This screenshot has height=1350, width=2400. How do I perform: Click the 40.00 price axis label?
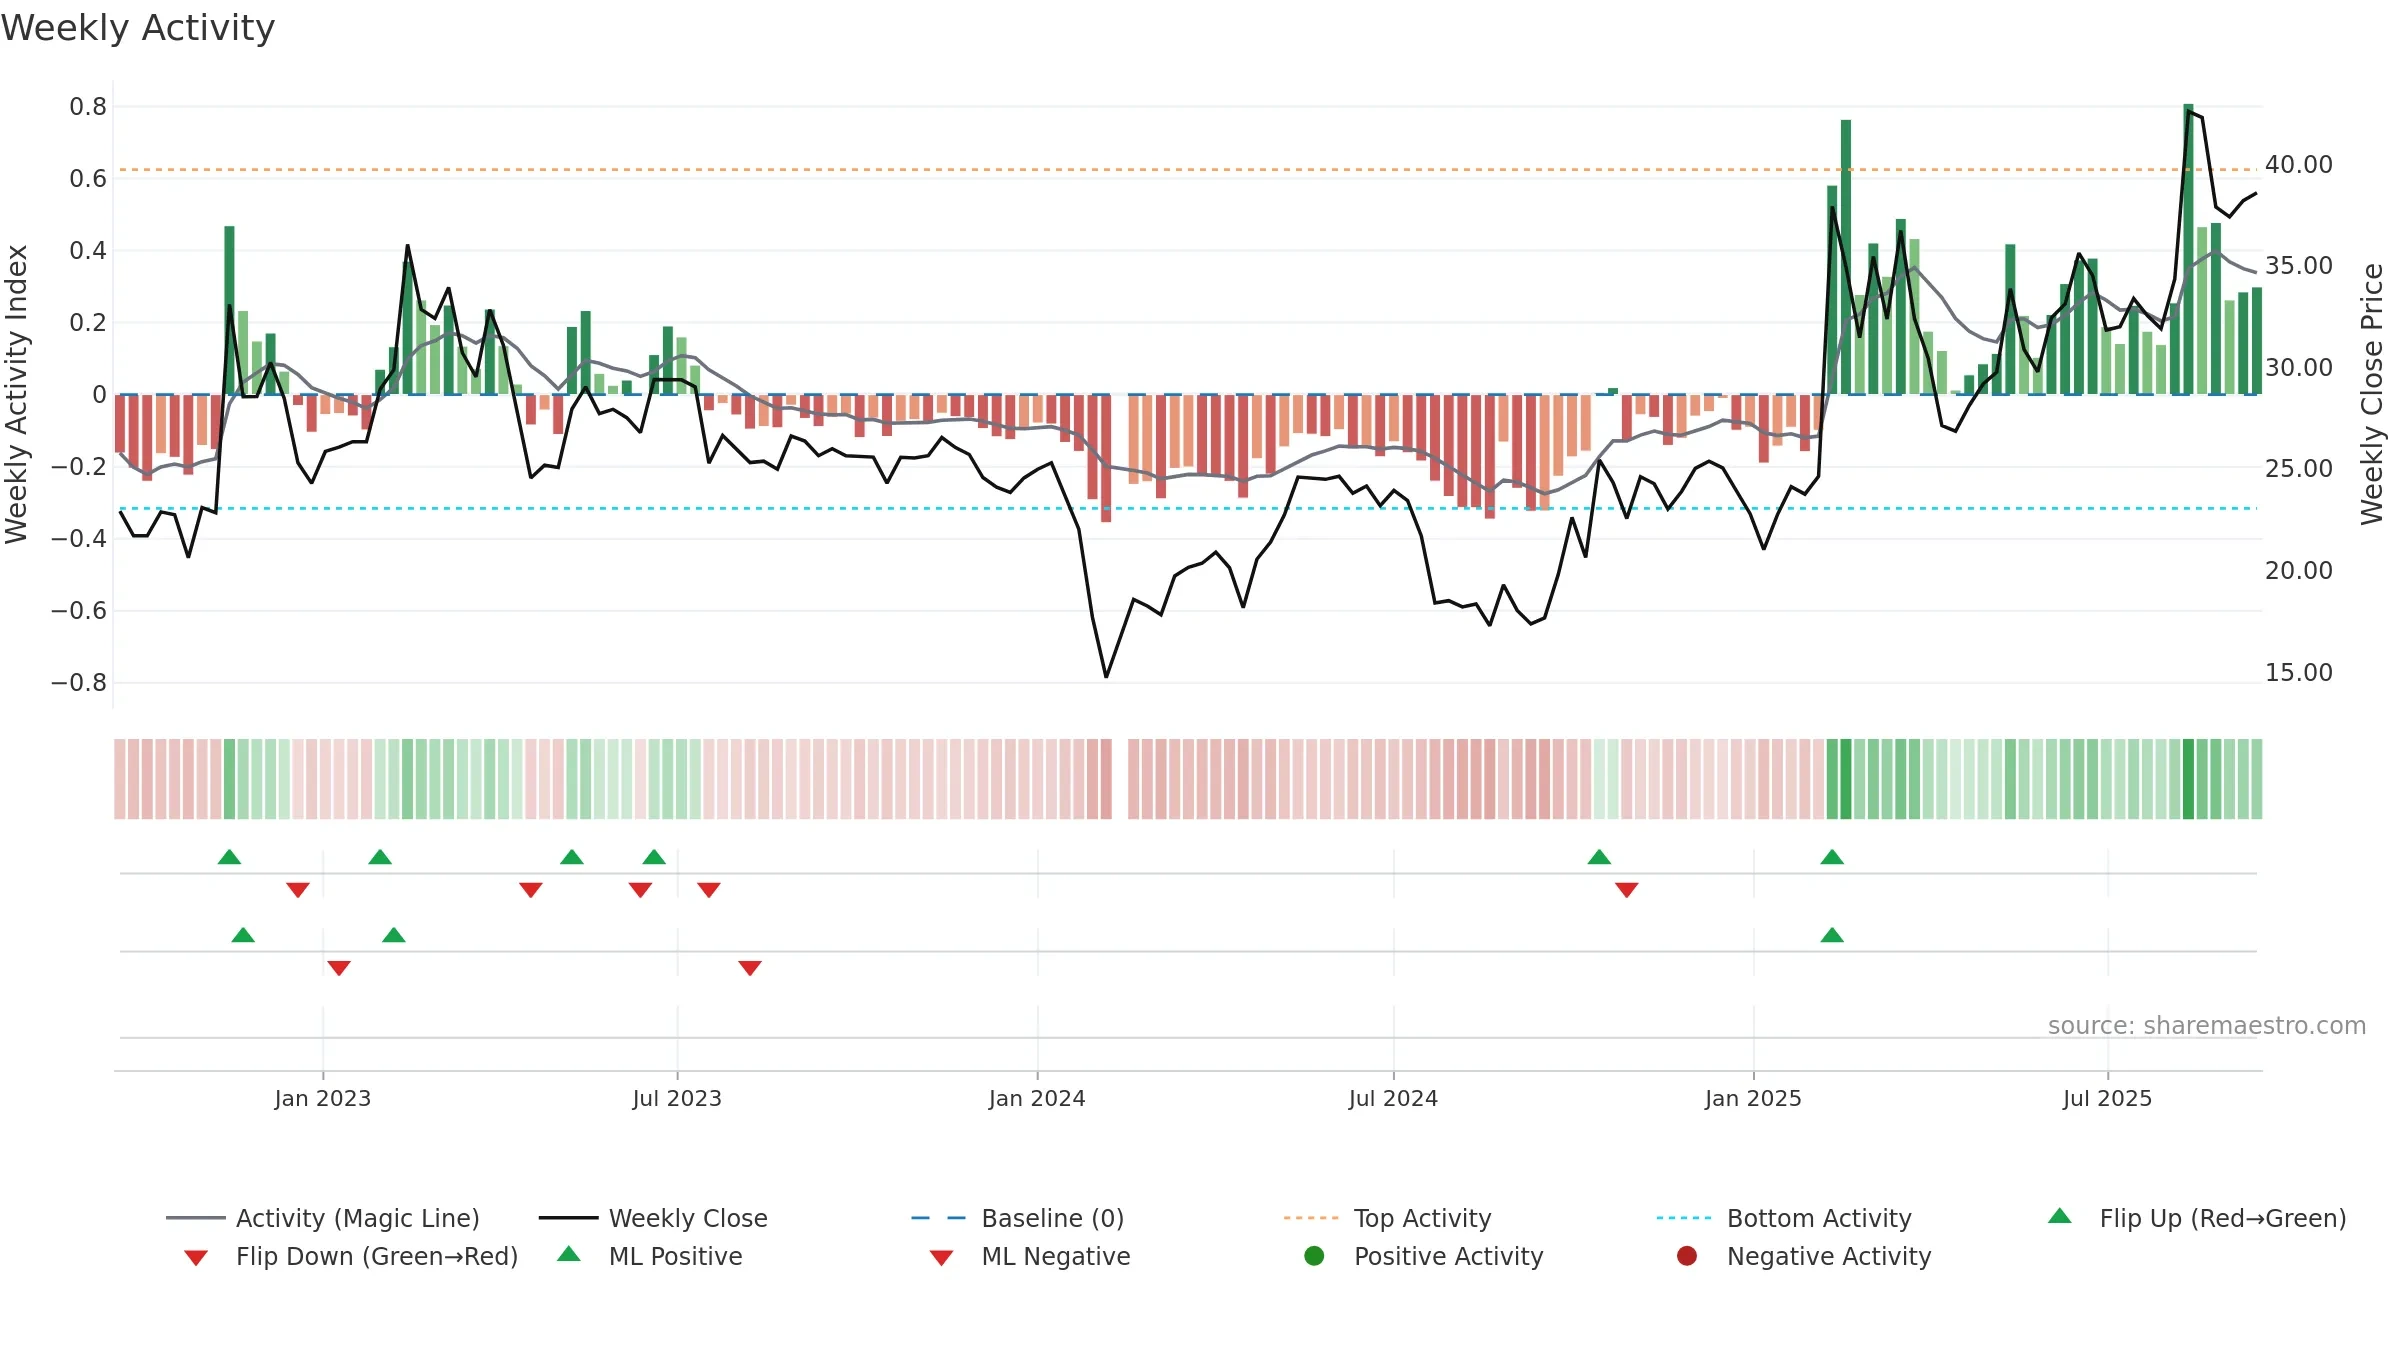[2299, 164]
